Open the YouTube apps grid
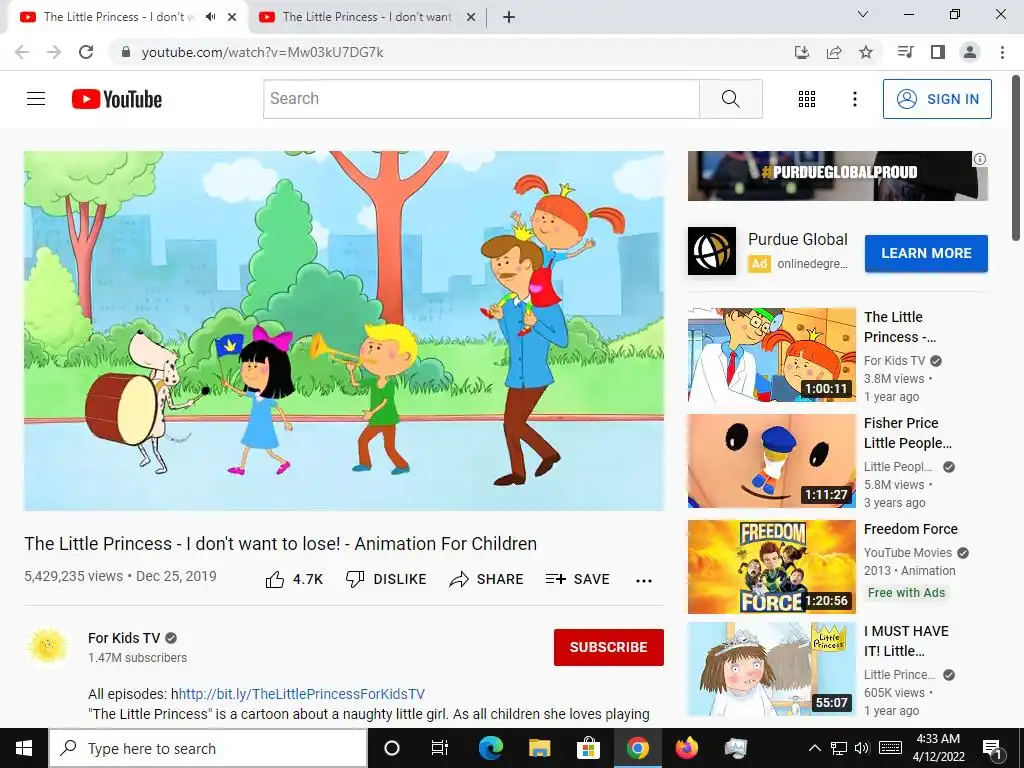The width and height of the screenshot is (1024, 768). click(807, 99)
